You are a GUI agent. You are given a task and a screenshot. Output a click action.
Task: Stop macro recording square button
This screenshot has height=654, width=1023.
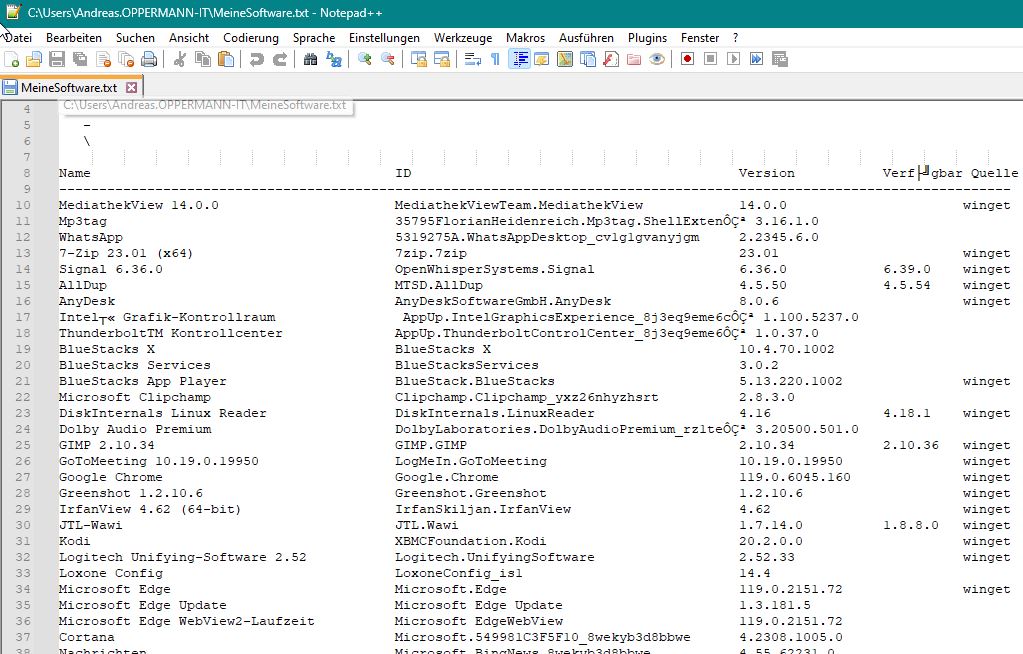click(710, 59)
